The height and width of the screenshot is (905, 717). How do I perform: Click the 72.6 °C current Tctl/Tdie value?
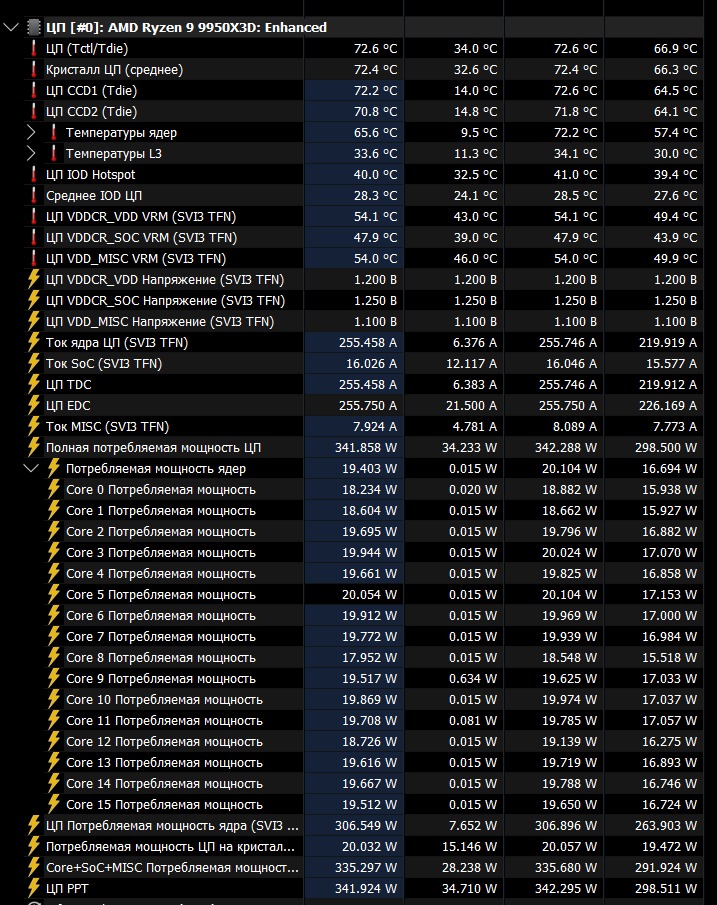point(376,48)
